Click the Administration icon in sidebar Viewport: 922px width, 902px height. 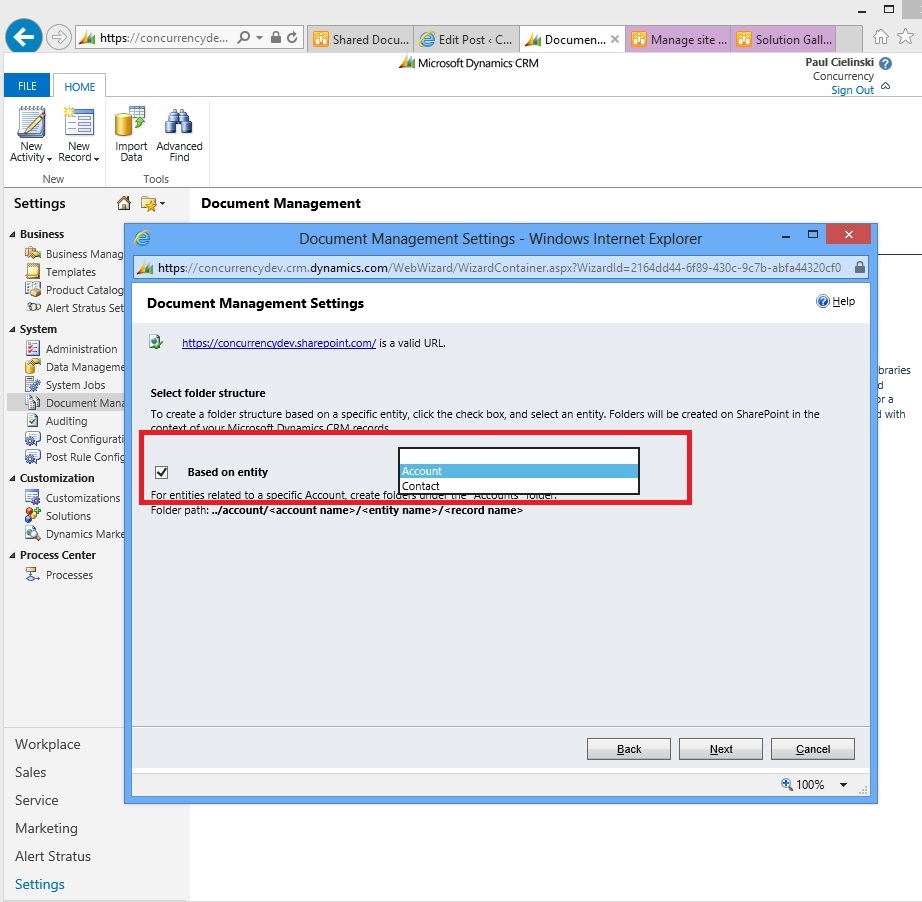(x=33, y=349)
